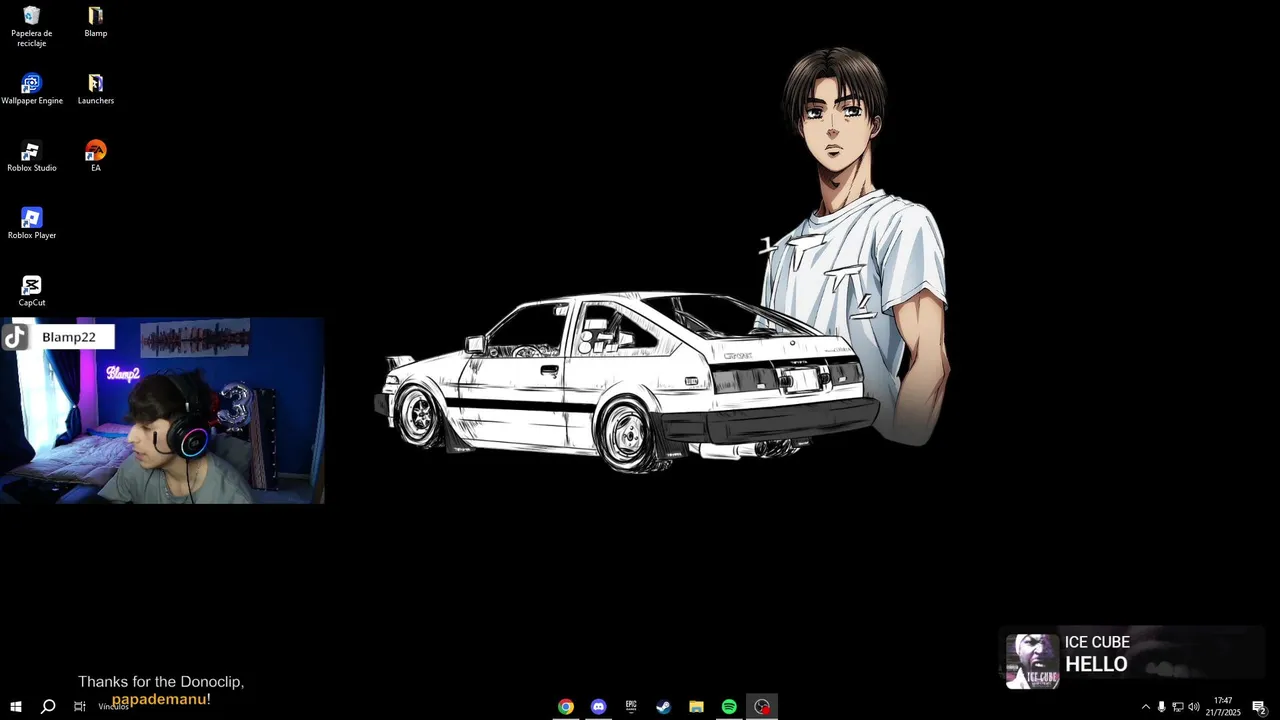
Task: Click the Blamp22 TikTok username label
Action: 69,337
